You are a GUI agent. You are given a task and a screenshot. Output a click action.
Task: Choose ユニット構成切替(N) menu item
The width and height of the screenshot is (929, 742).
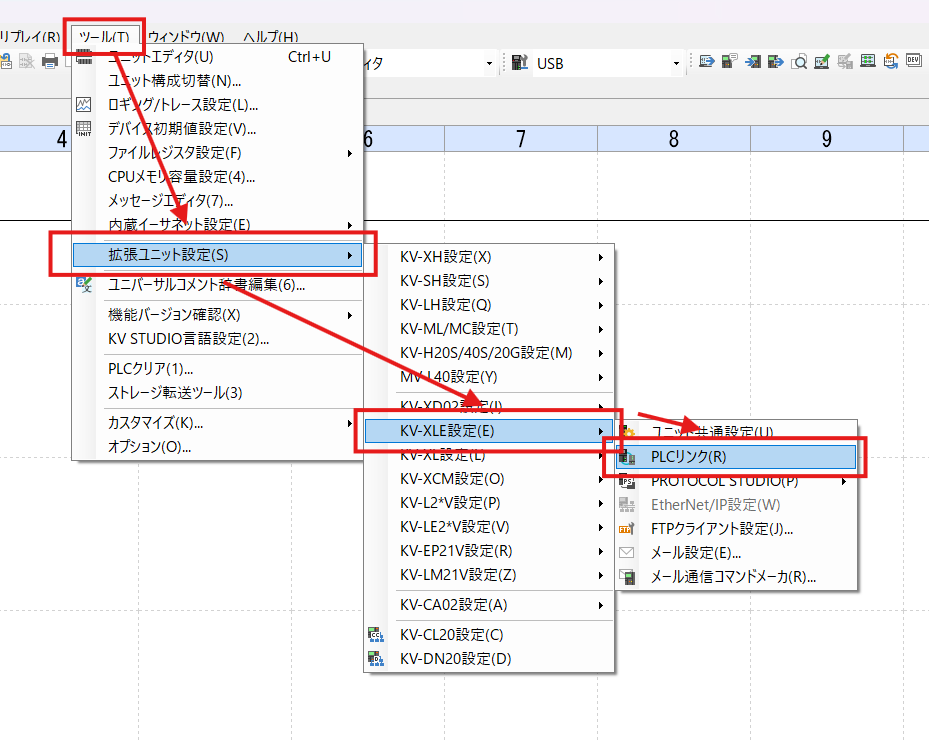(x=217, y=81)
